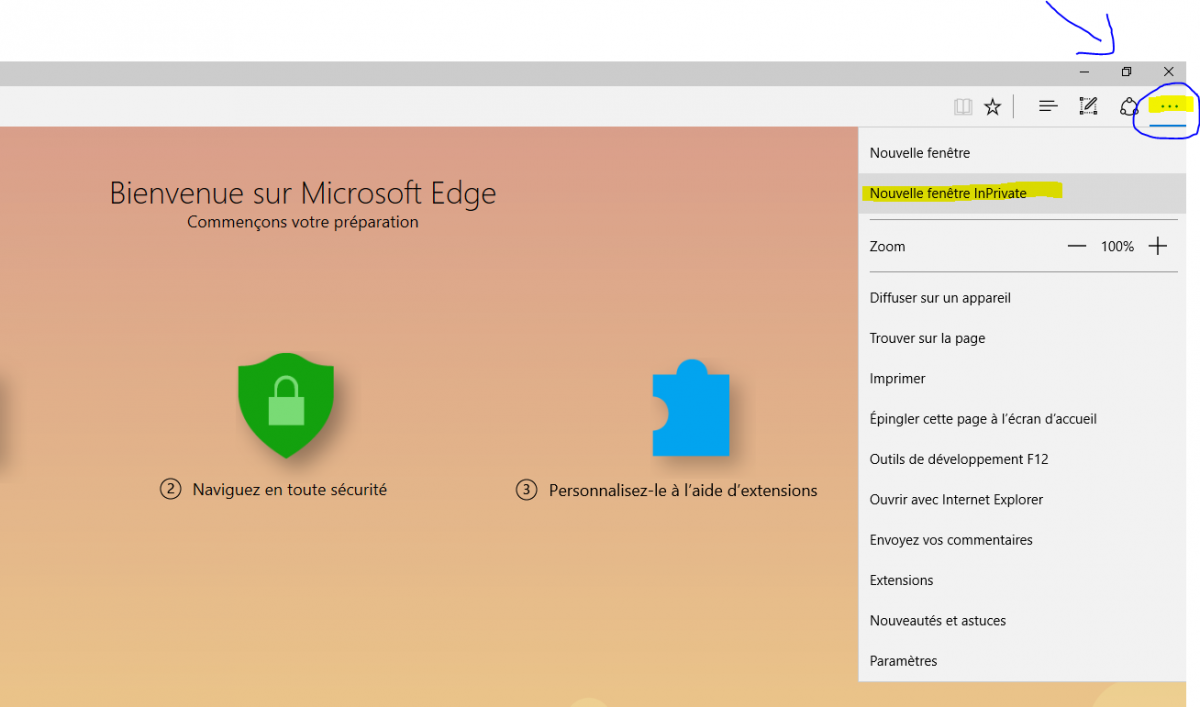Open the Reading view book icon
Screen dimensions: 1200x707
(962, 106)
